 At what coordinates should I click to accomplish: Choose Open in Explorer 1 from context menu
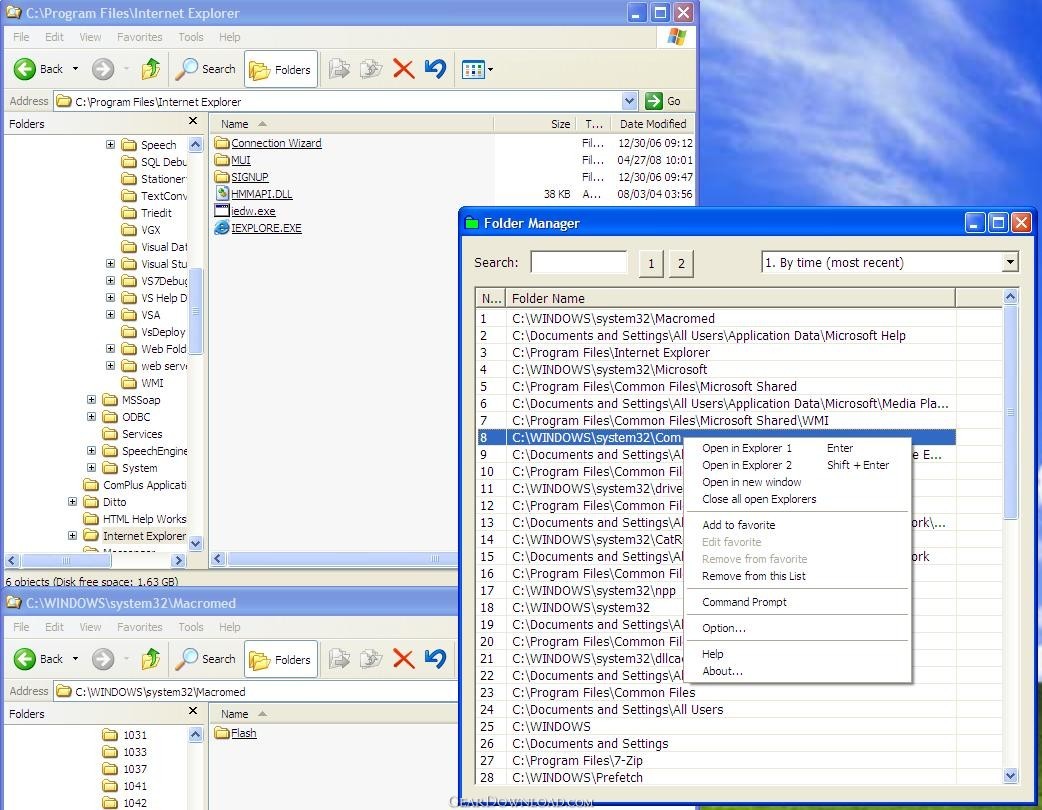pos(797,449)
